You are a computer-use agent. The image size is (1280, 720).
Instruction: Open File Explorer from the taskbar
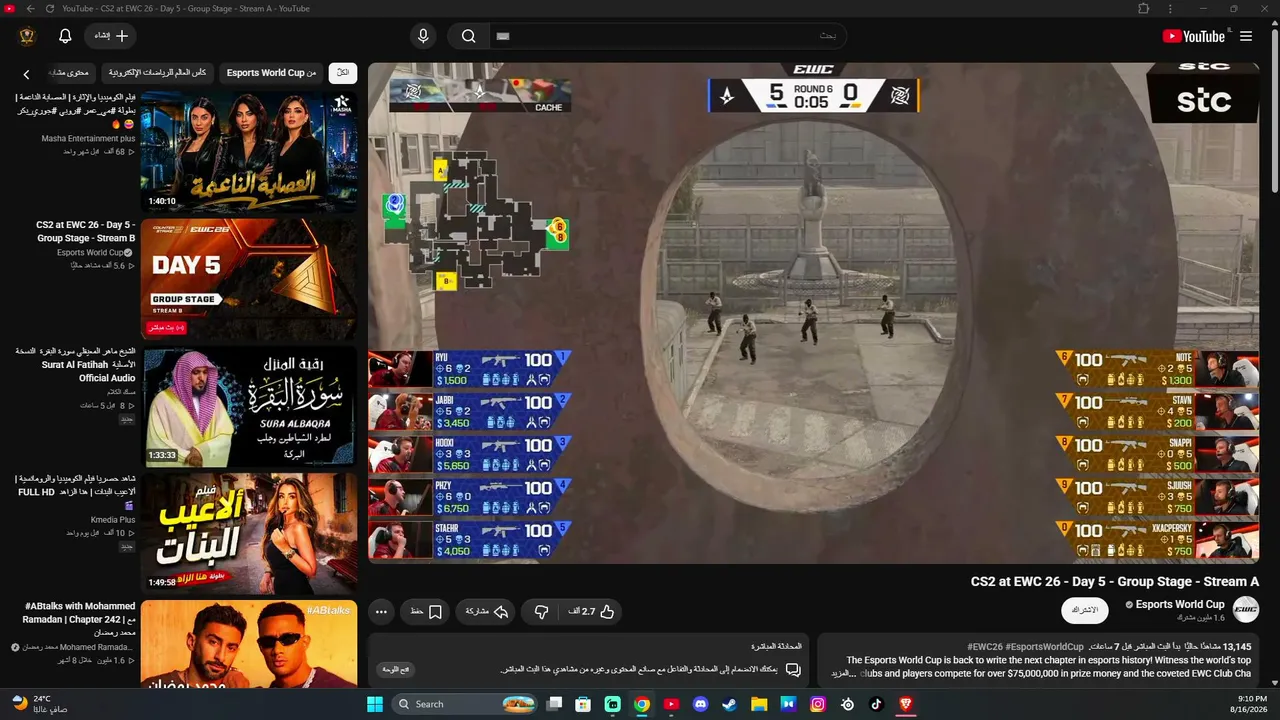[759, 704]
